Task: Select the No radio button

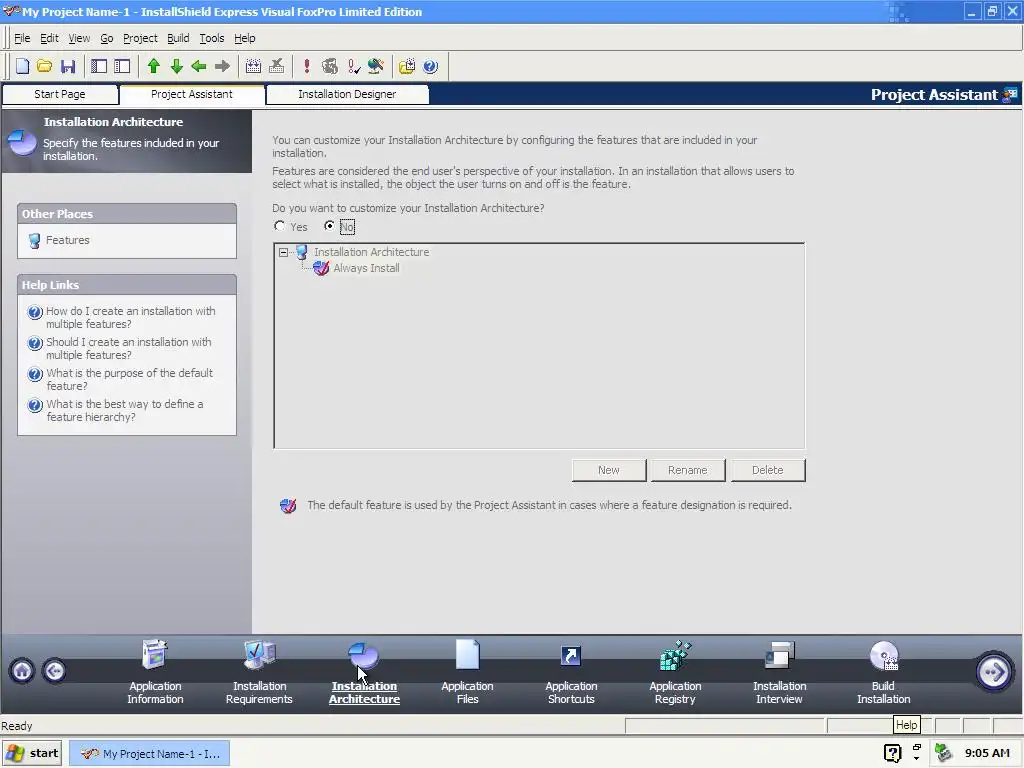Action: click(x=329, y=226)
